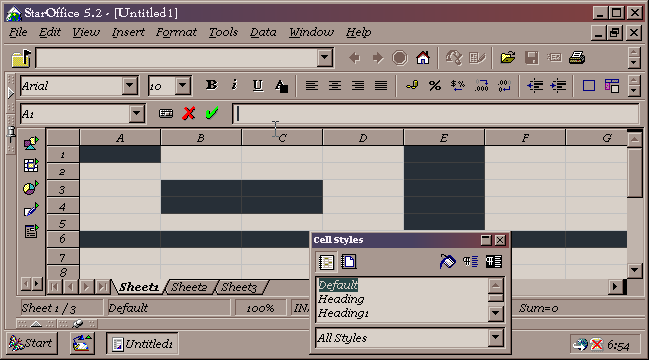Click the Open File folder icon
This screenshot has height=360, width=649.
click(508, 58)
